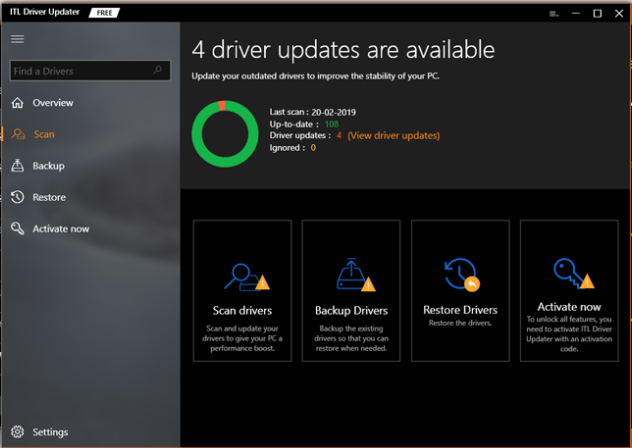Click the Activate now card title

(569, 307)
